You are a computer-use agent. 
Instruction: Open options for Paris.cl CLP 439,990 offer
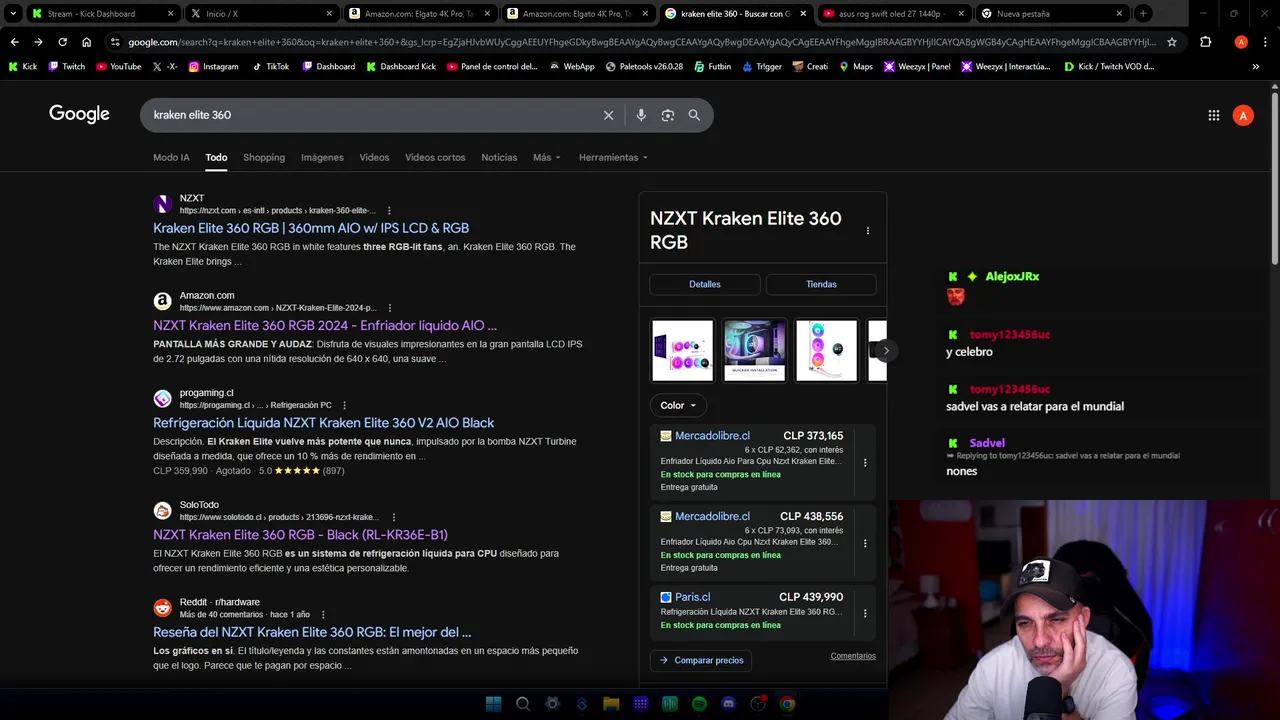tap(865, 613)
